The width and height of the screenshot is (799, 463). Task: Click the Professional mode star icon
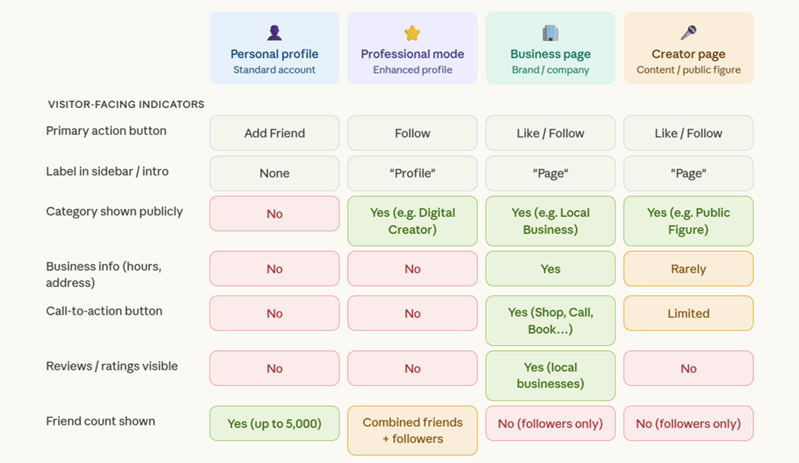(x=412, y=33)
